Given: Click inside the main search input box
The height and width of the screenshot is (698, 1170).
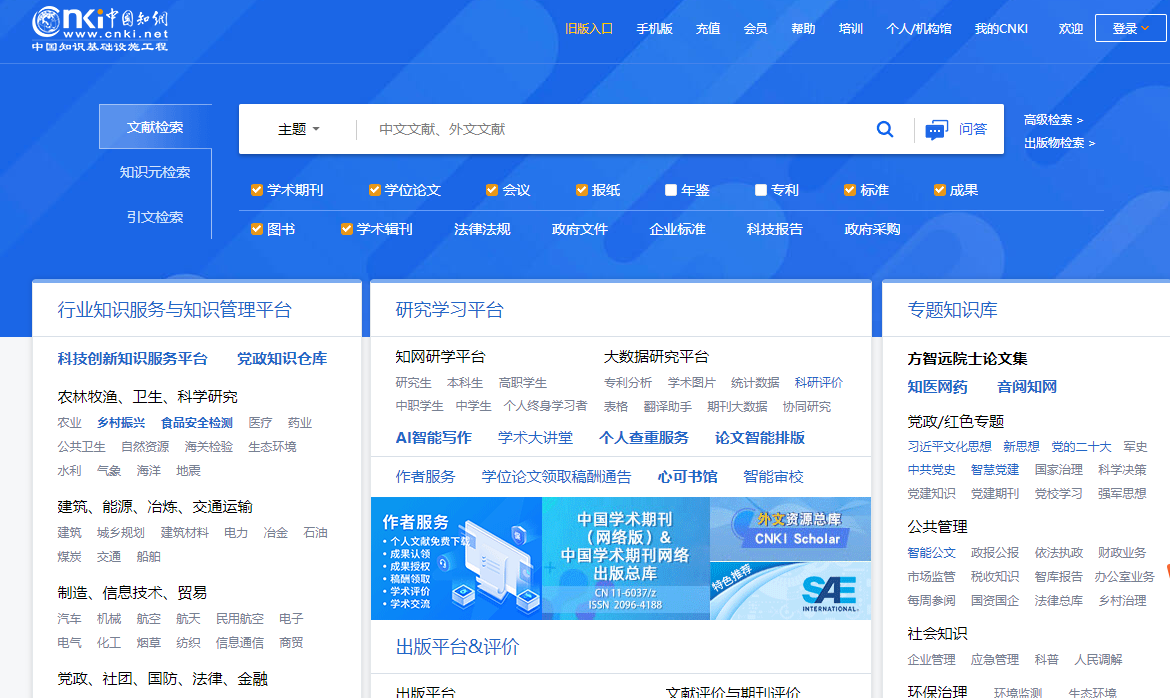Looking at the screenshot, I should pos(600,128).
